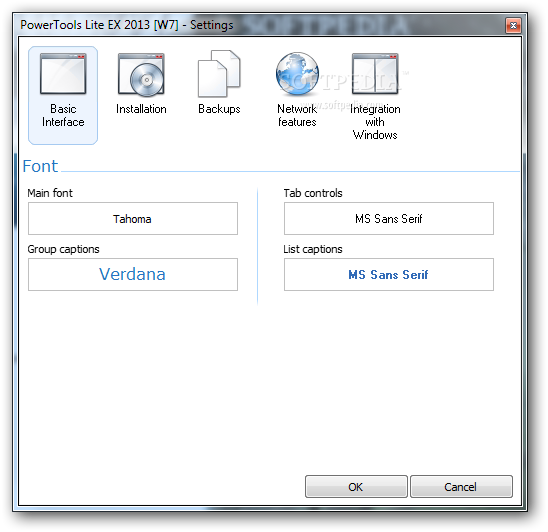Image resolution: width=548 pixels, height=532 pixels.
Task: Open the Installation settings category
Action: point(141,84)
